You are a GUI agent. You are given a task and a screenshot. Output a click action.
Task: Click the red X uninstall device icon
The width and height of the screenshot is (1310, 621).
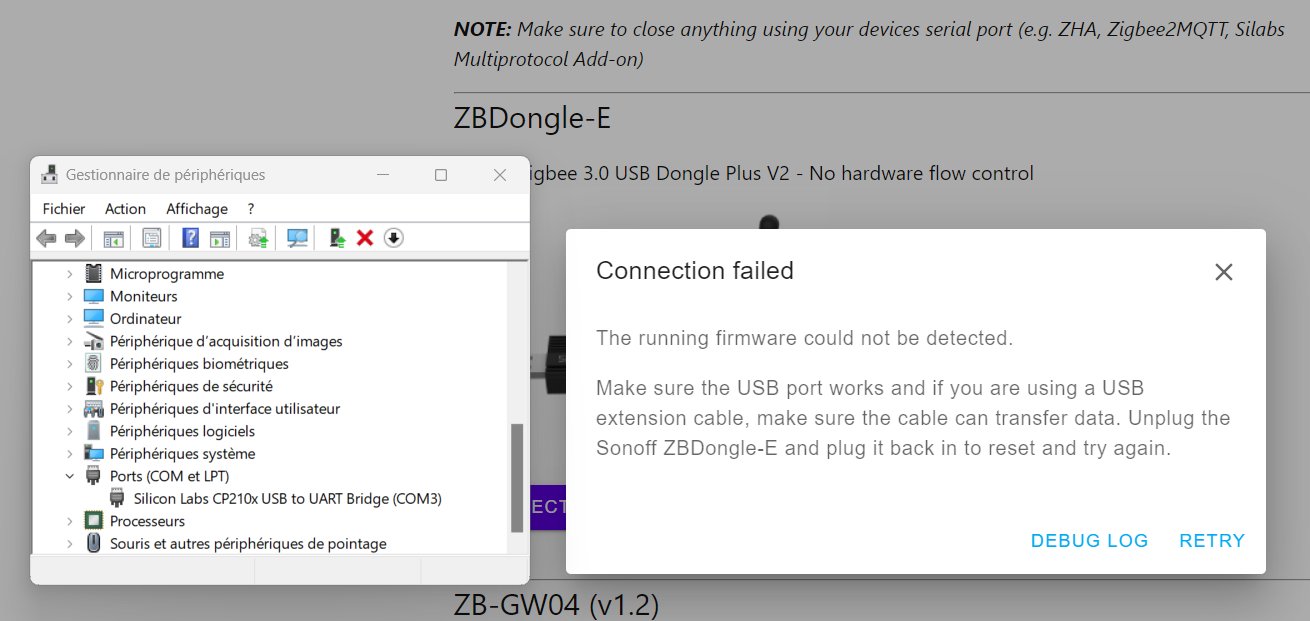(365, 238)
